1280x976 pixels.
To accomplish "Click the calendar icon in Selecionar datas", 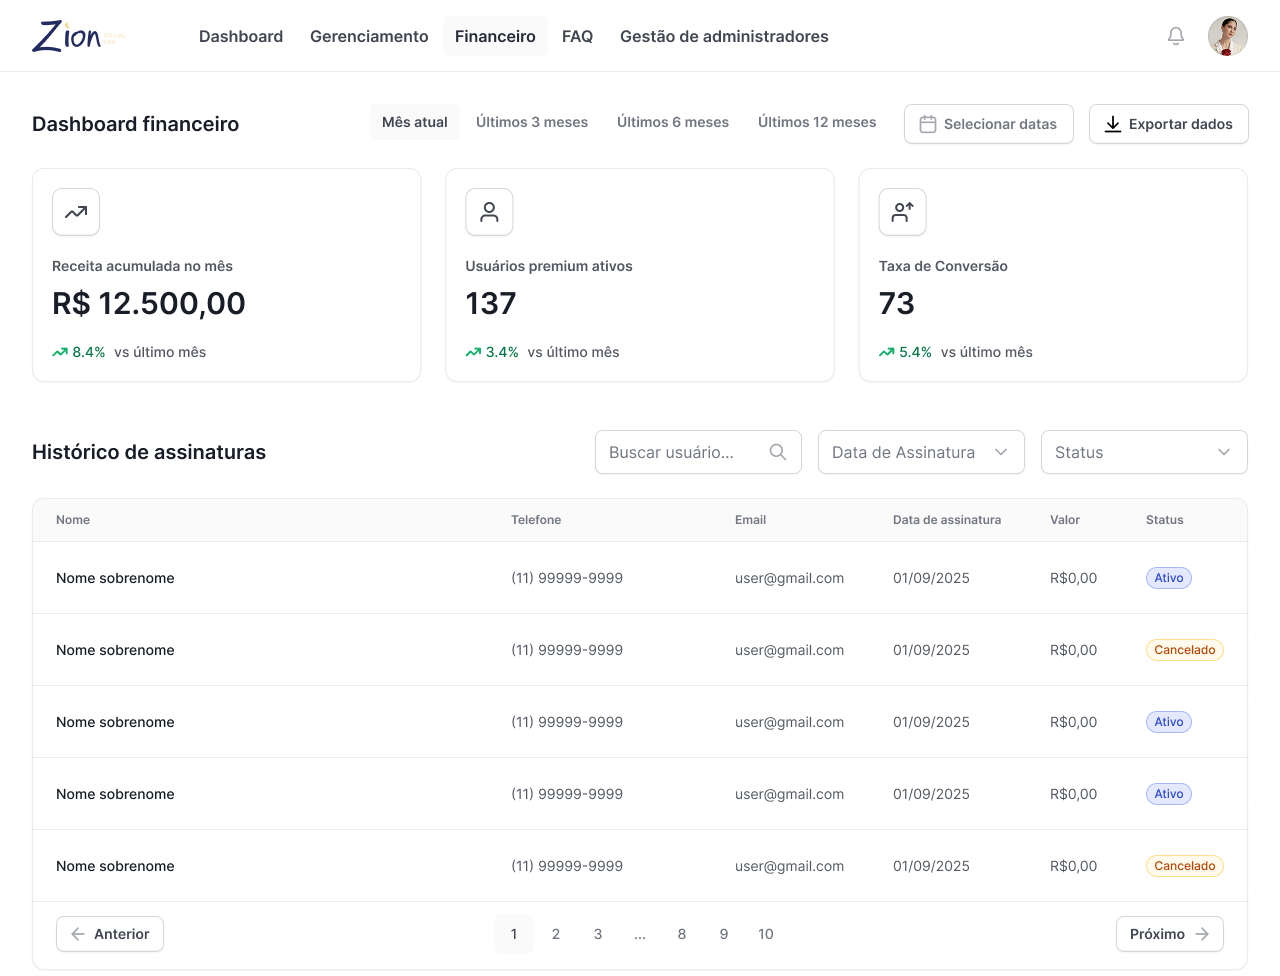I will pyautogui.click(x=929, y=124).
